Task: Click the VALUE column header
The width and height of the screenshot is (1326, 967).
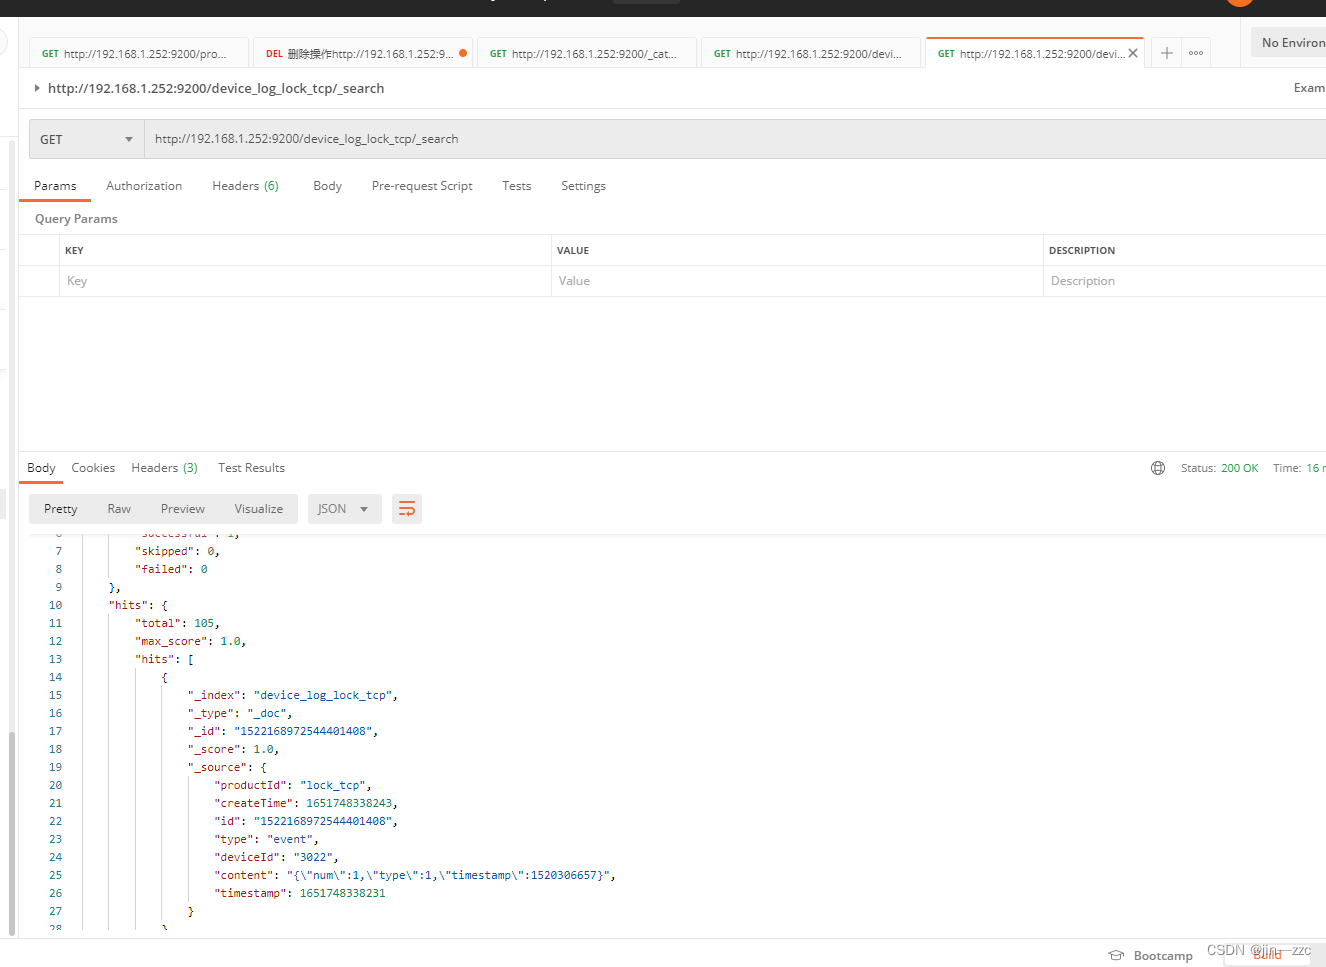Action: pyautogui.click(x=573, y=251)
